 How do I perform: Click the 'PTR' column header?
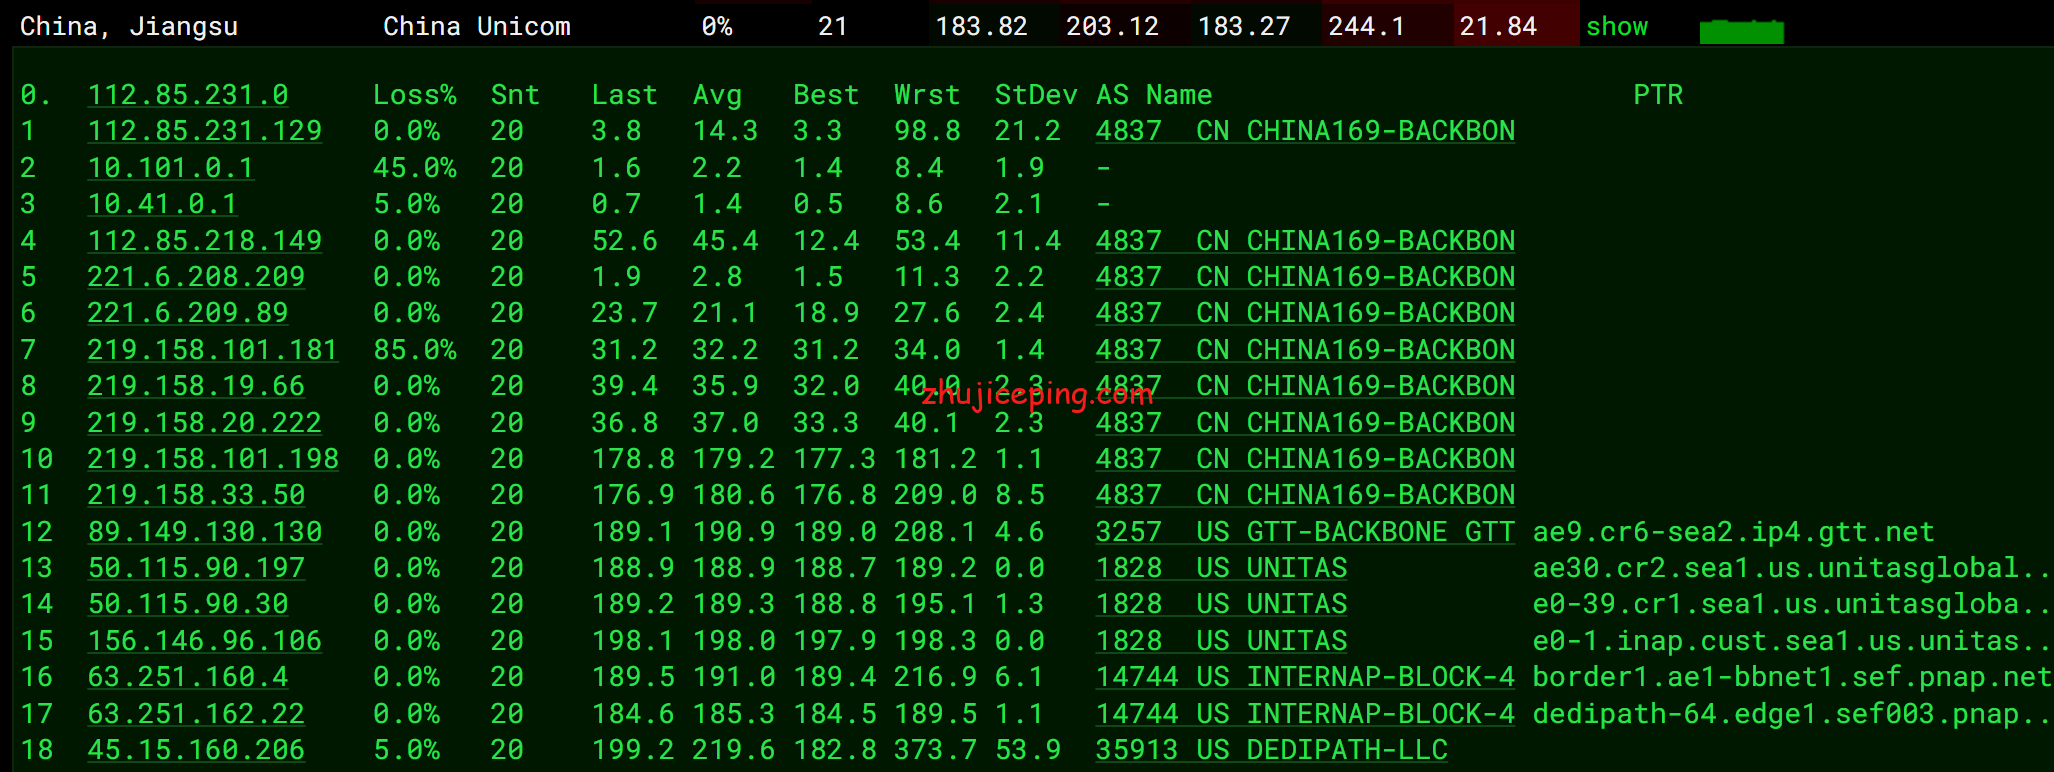click(1658, 95)
